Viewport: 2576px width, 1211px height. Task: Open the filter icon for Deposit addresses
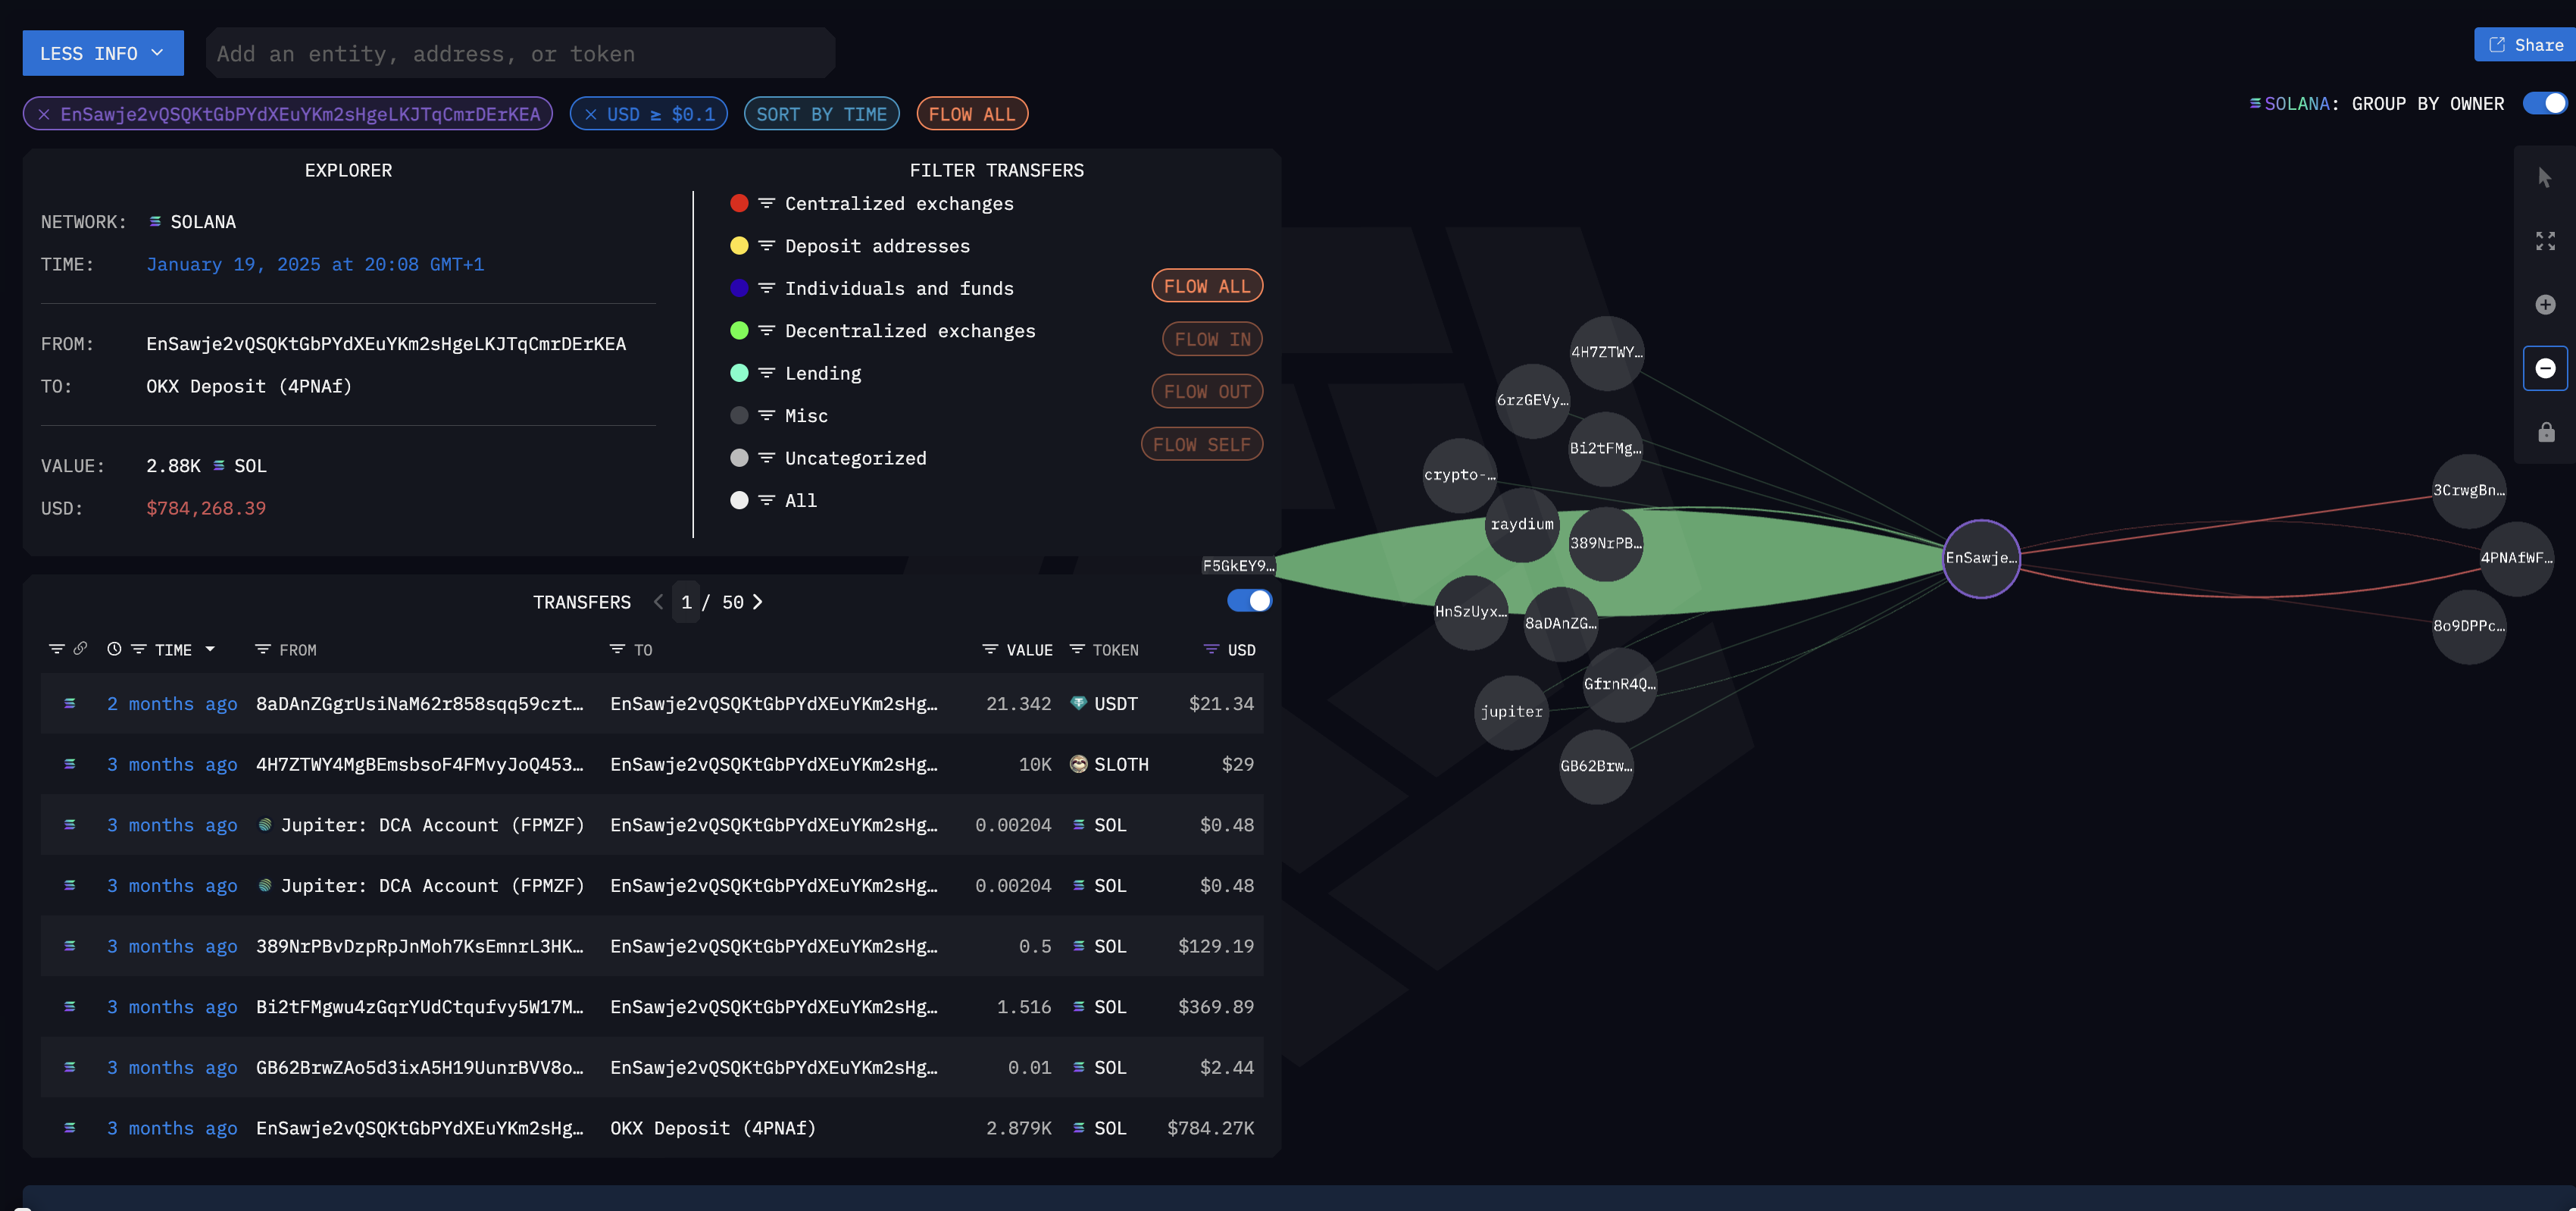(766, 246)
